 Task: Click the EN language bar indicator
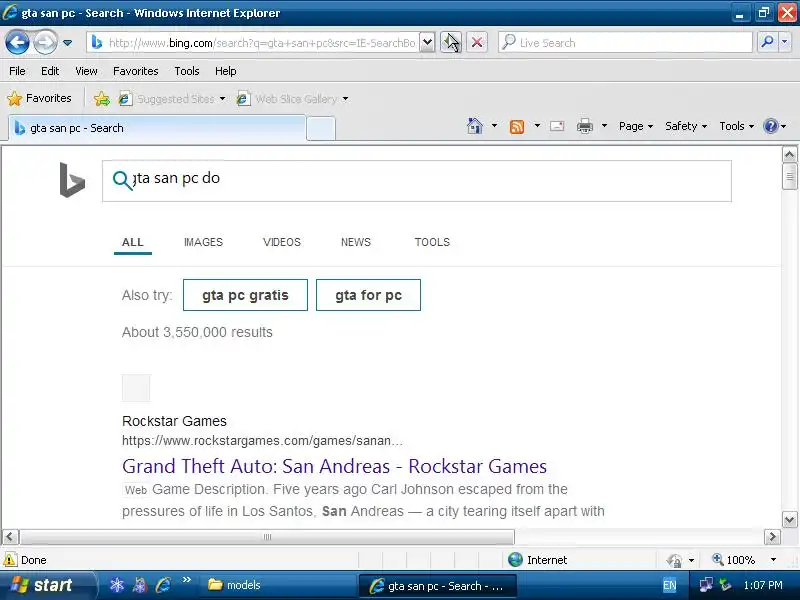(x=670, y=586)
